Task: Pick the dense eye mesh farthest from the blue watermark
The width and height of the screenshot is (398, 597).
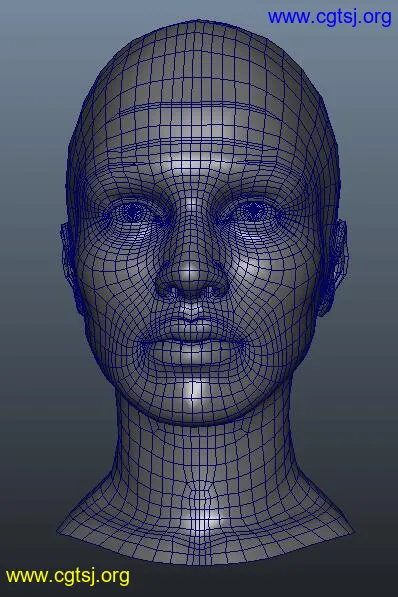Action: (x=131, y=212)
